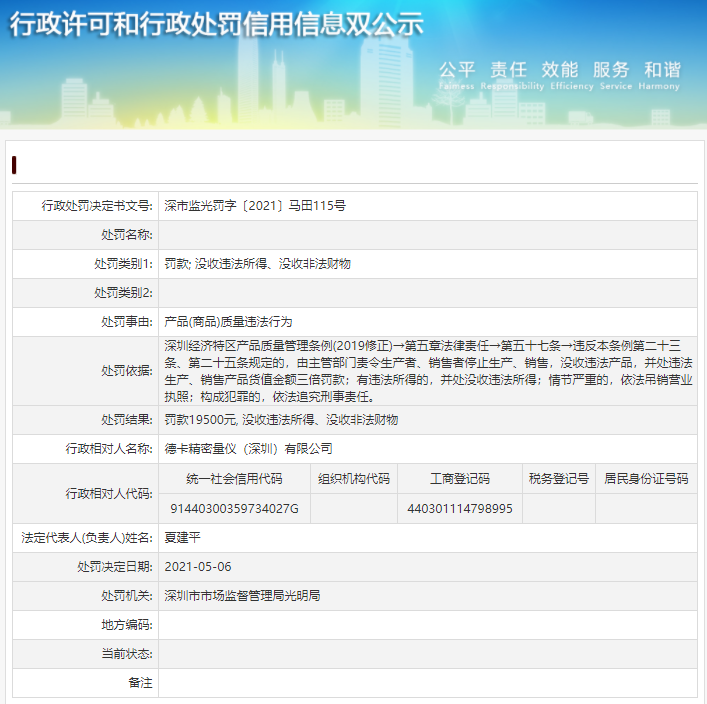Viewport: 707px width, 704px height.
Task: Click the dark red section marker bar
Action: coord(14,165)
